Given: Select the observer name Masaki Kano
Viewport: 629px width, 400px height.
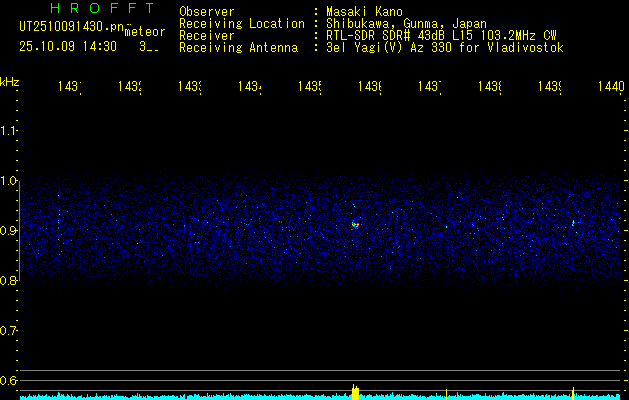Looking at the screenshot, I should coord(364,12).
